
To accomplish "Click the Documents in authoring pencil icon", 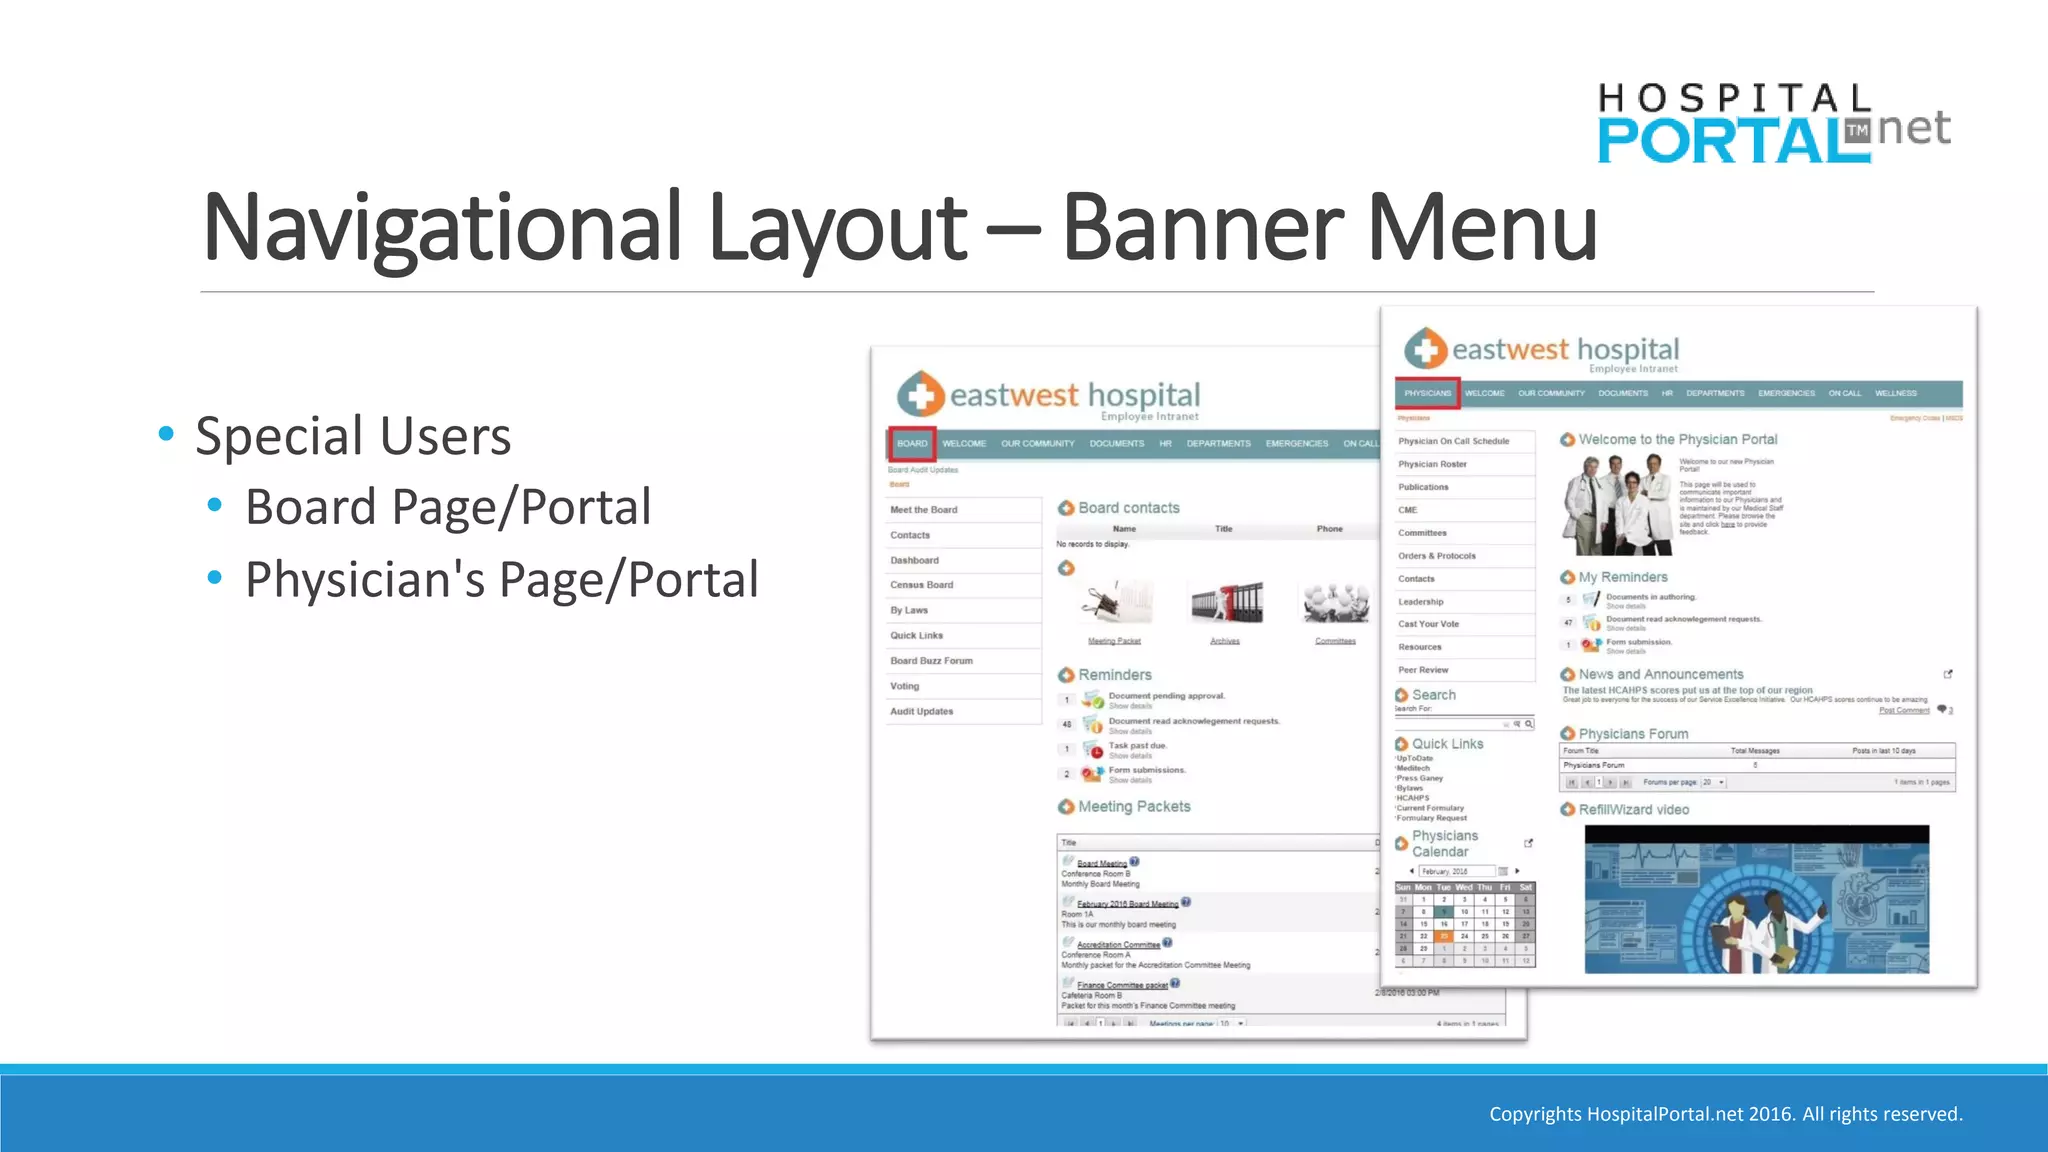I will click(x=1591, y=600).
